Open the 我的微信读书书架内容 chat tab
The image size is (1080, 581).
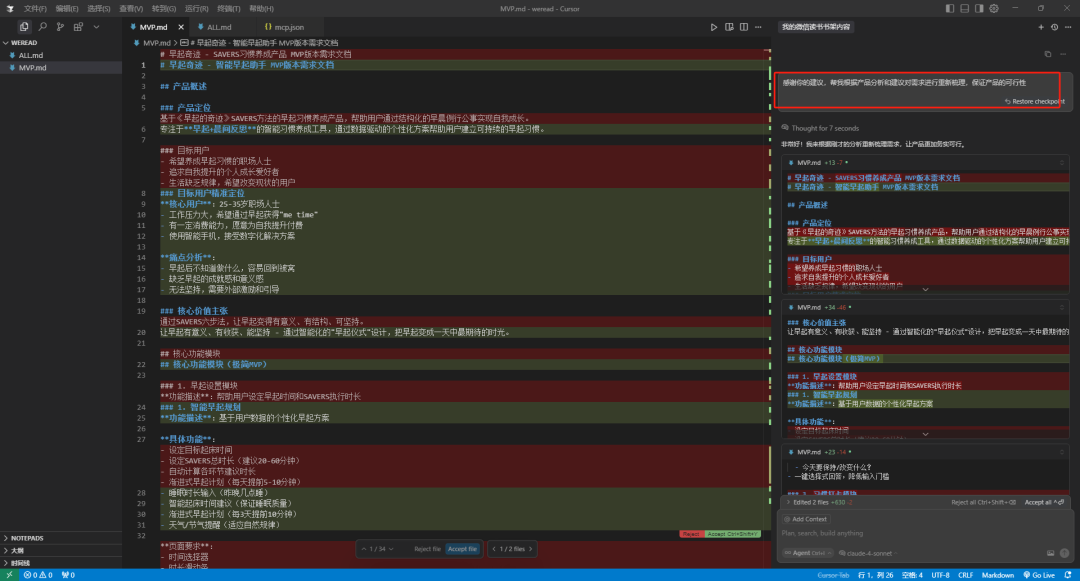tap(816, 27)
